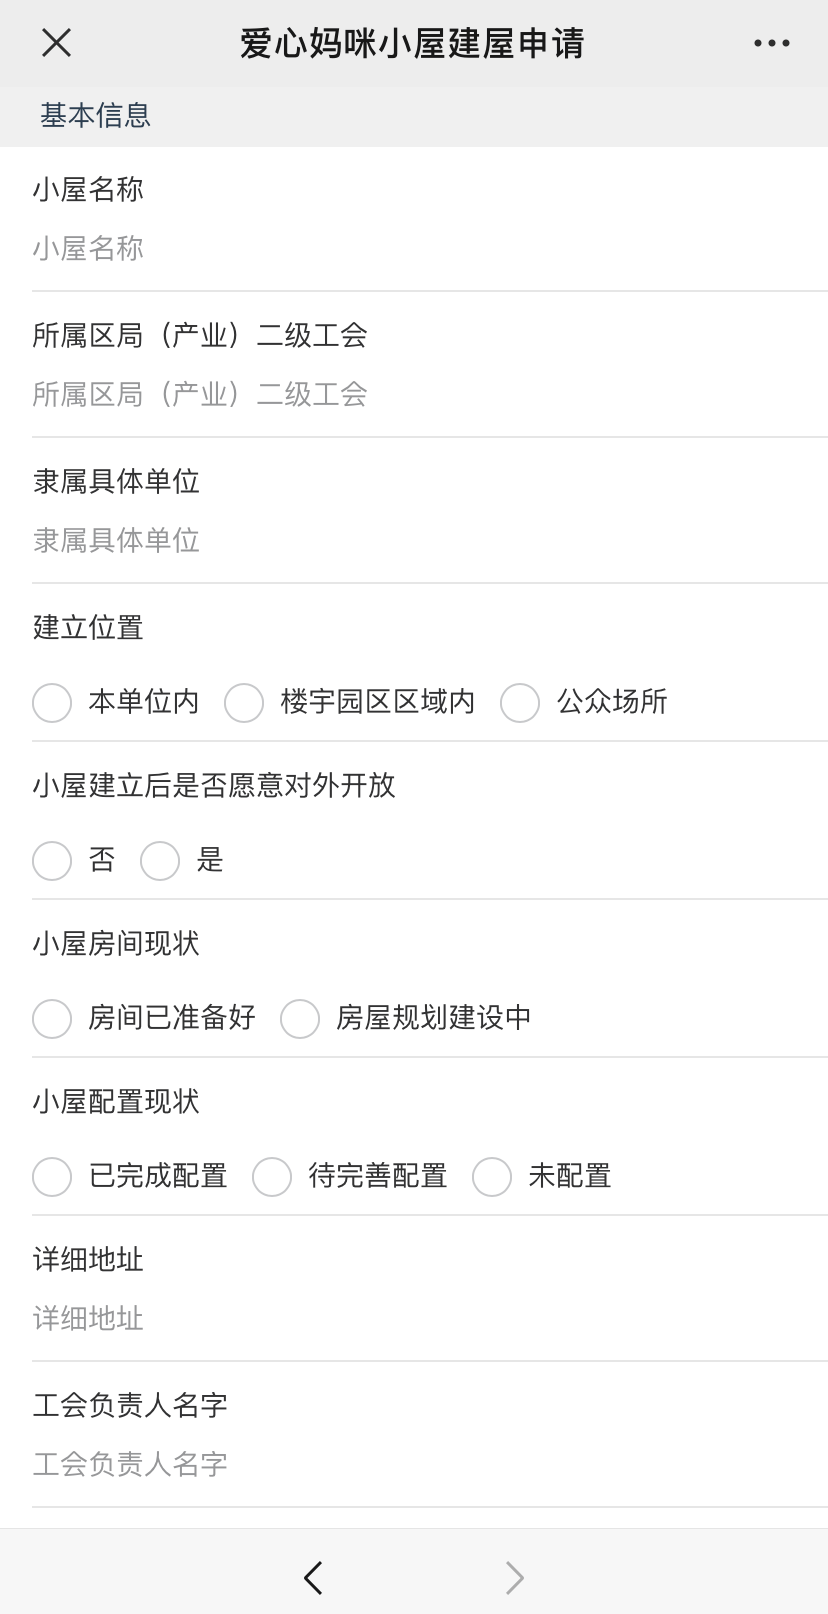
Task: Select the 楼宇园区区域内 radio option
Action: coord(245,703)
